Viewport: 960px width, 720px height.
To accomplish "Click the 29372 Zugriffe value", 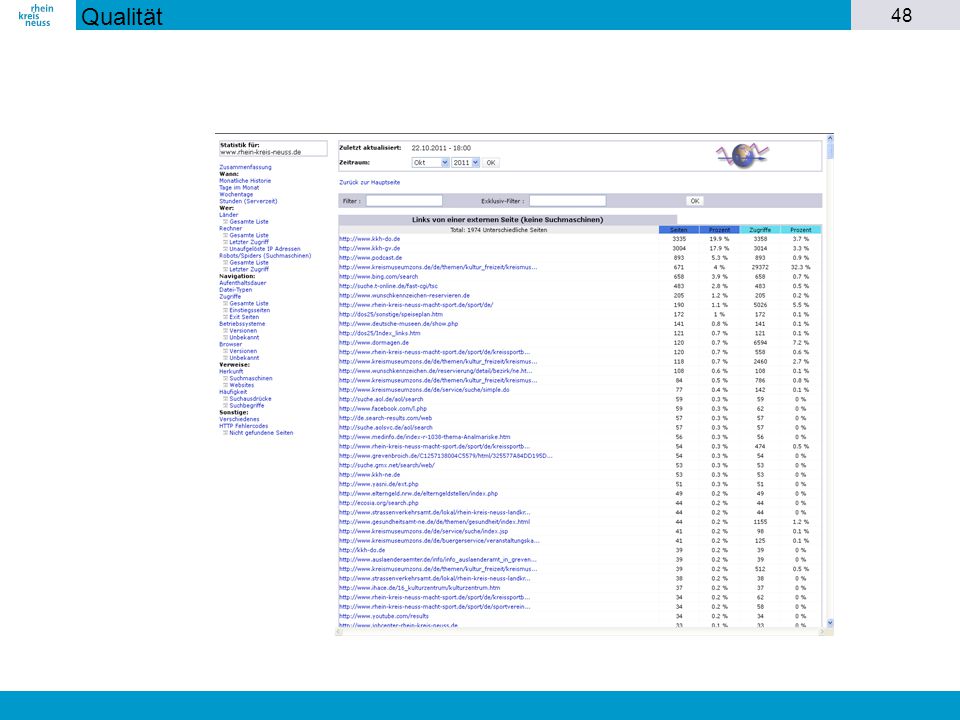I will pos(760,268).
